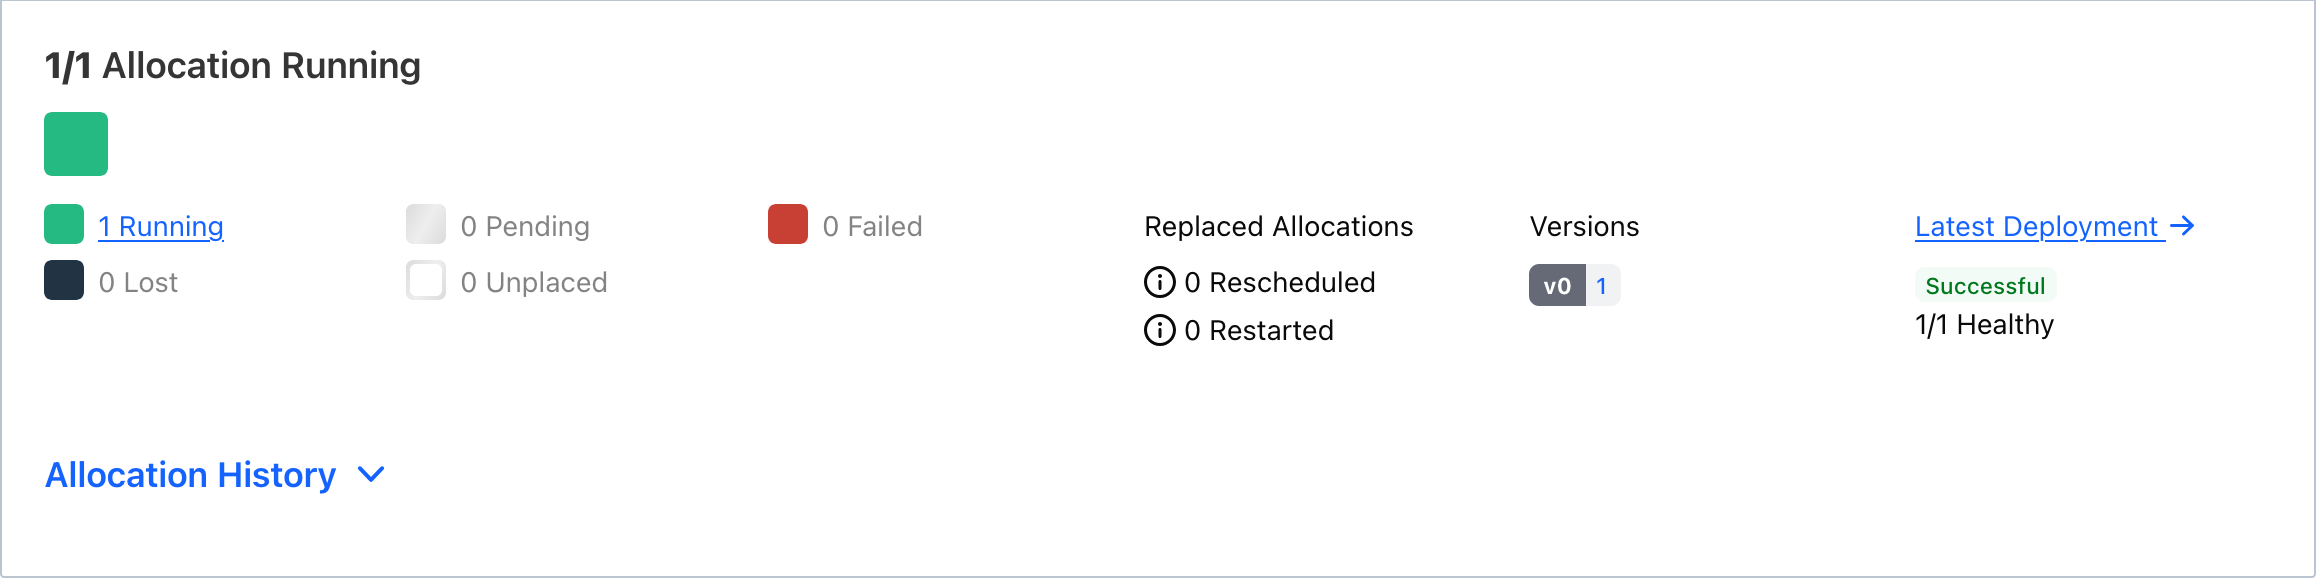Click the gray Pending status square
The height and width of the screenshot is (578, 2316).
[426, 224]
